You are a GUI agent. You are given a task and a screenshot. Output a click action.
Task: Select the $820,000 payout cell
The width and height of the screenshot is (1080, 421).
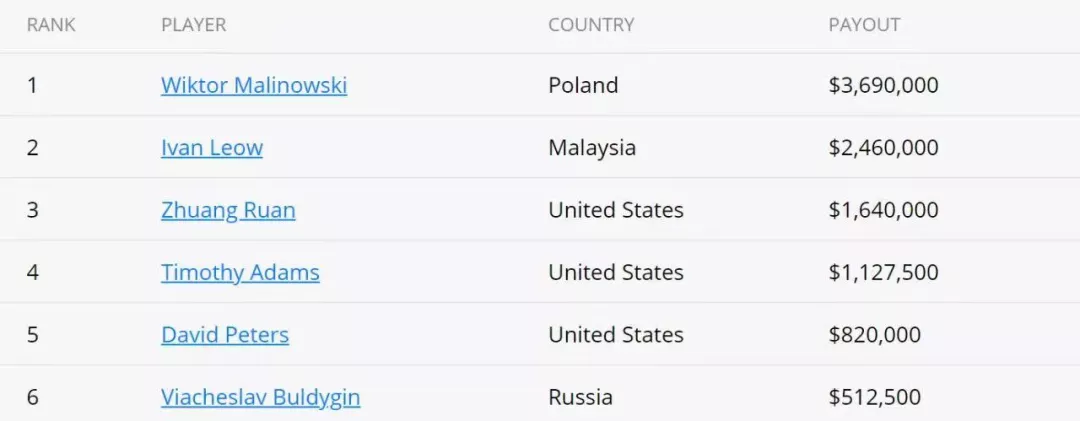(875, 335)
